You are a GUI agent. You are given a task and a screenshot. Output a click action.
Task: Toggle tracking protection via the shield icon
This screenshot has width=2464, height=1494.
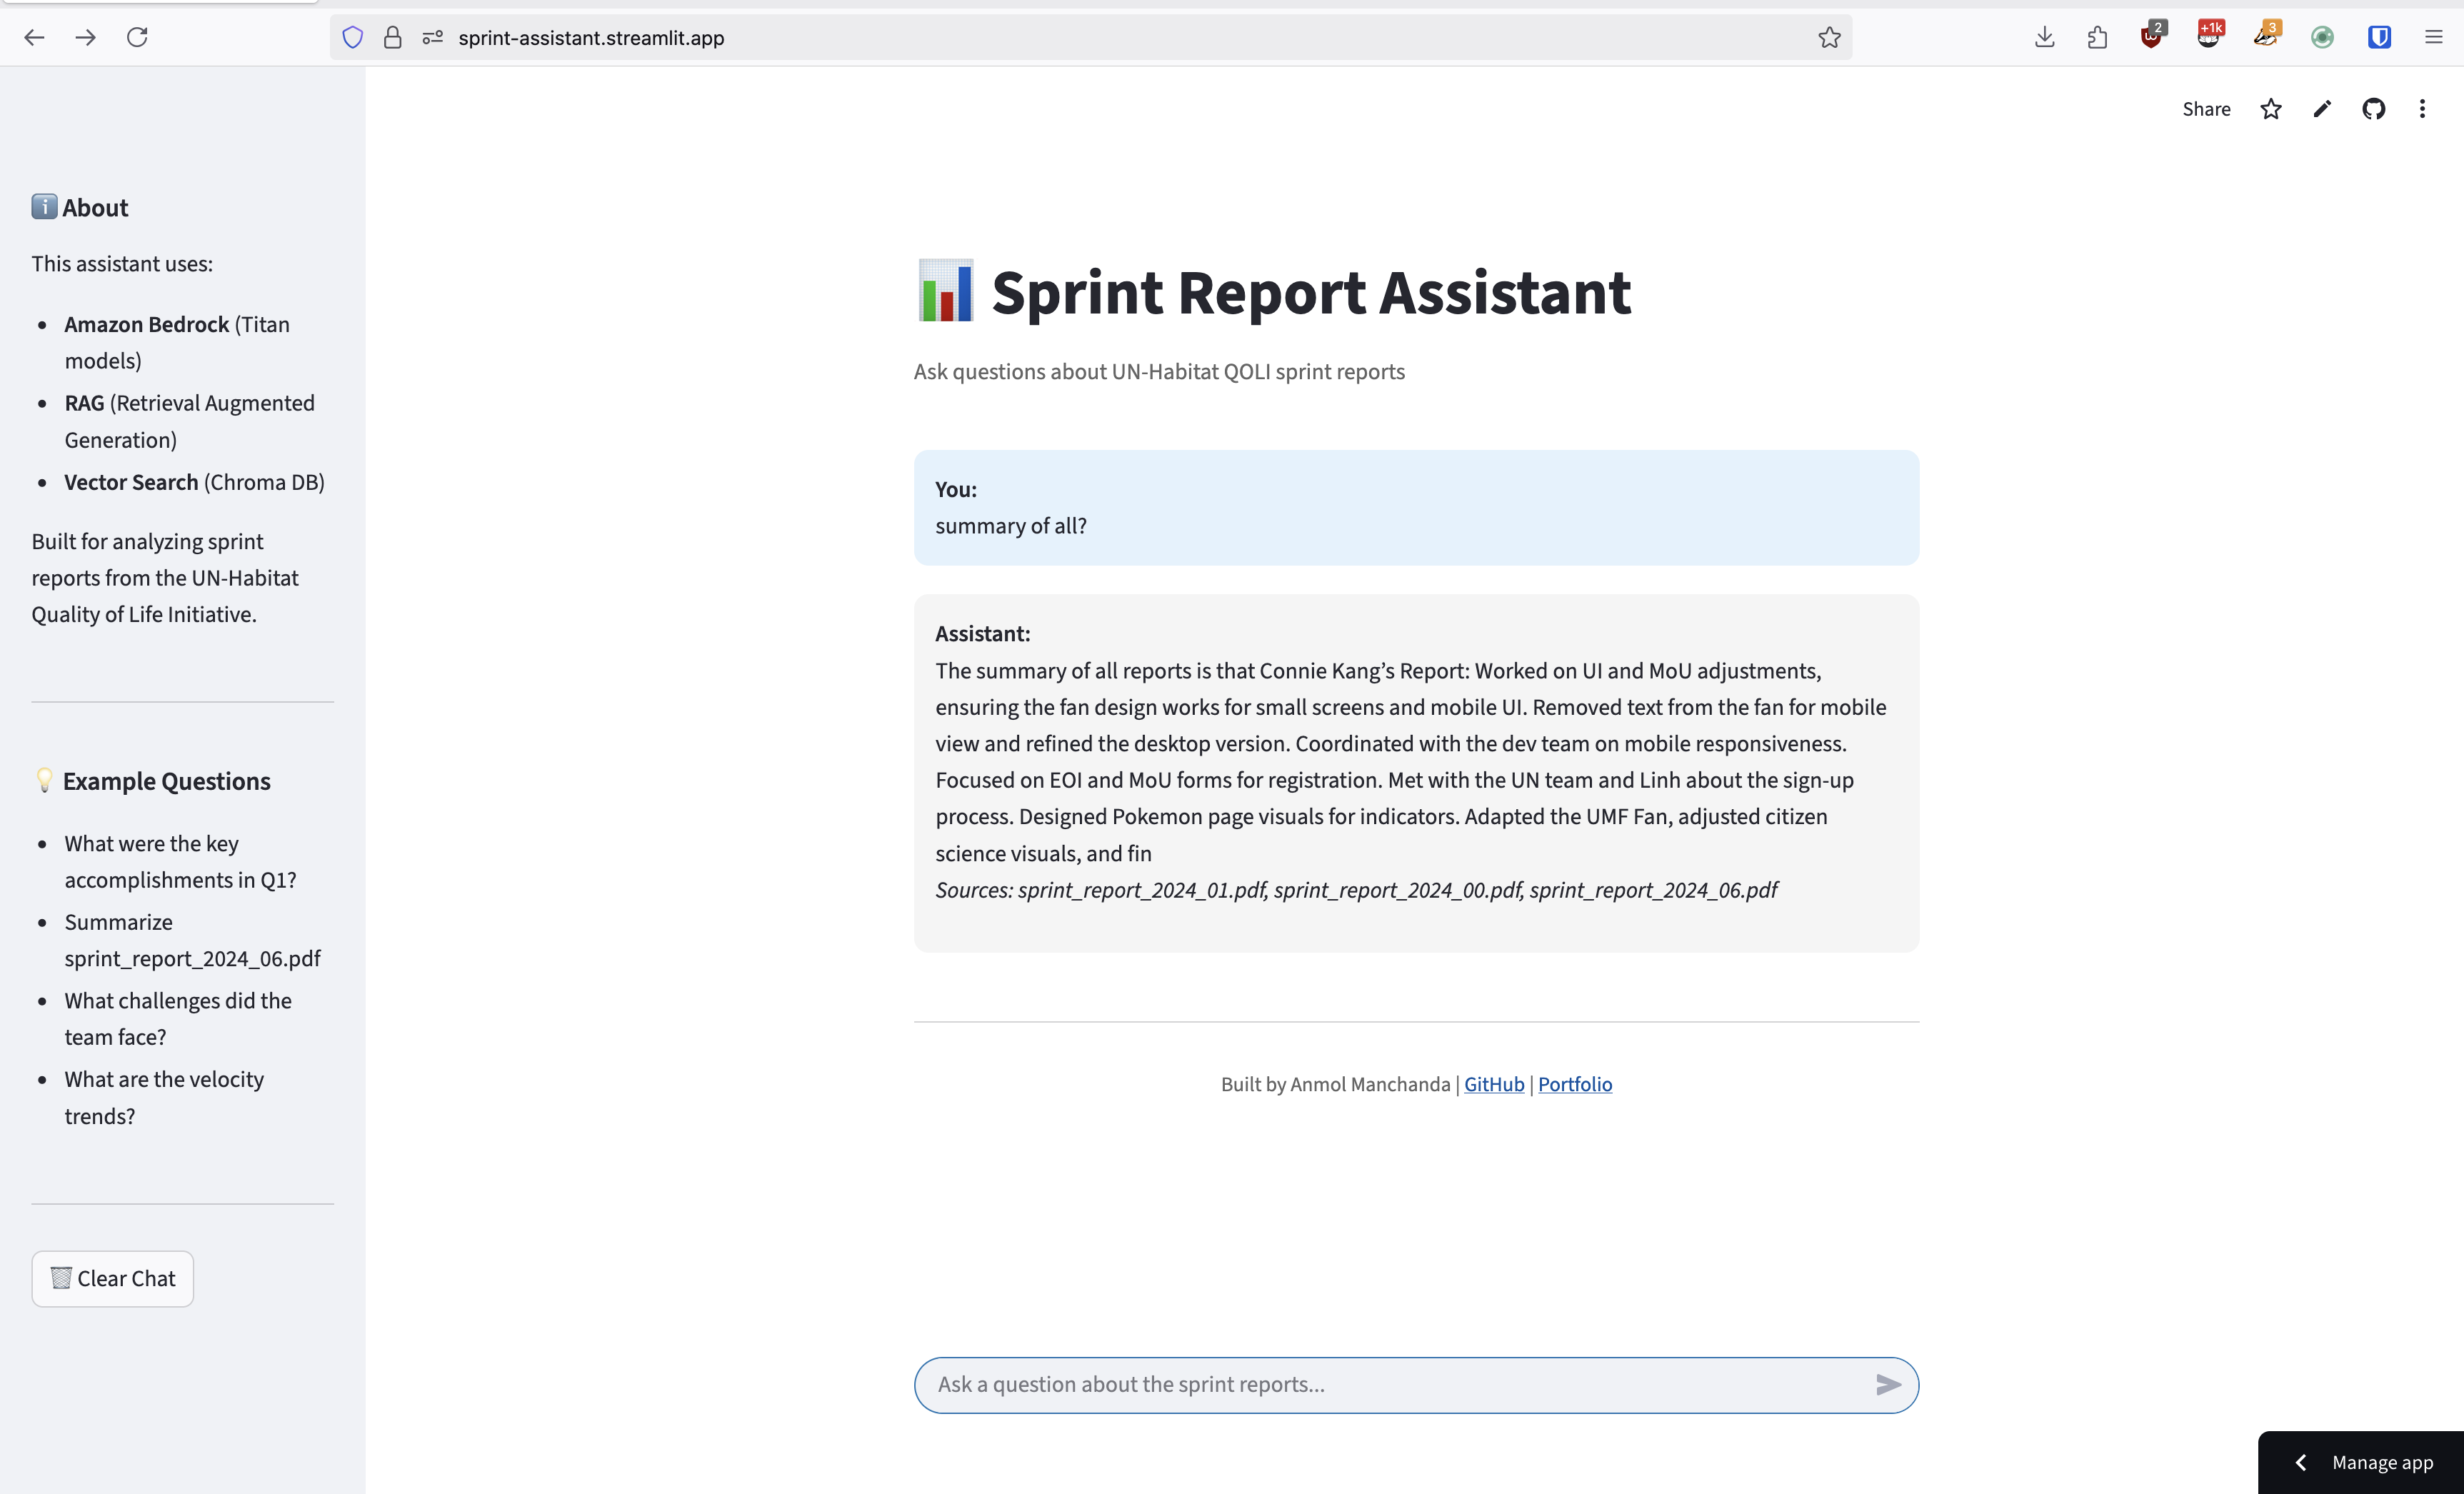352,37
